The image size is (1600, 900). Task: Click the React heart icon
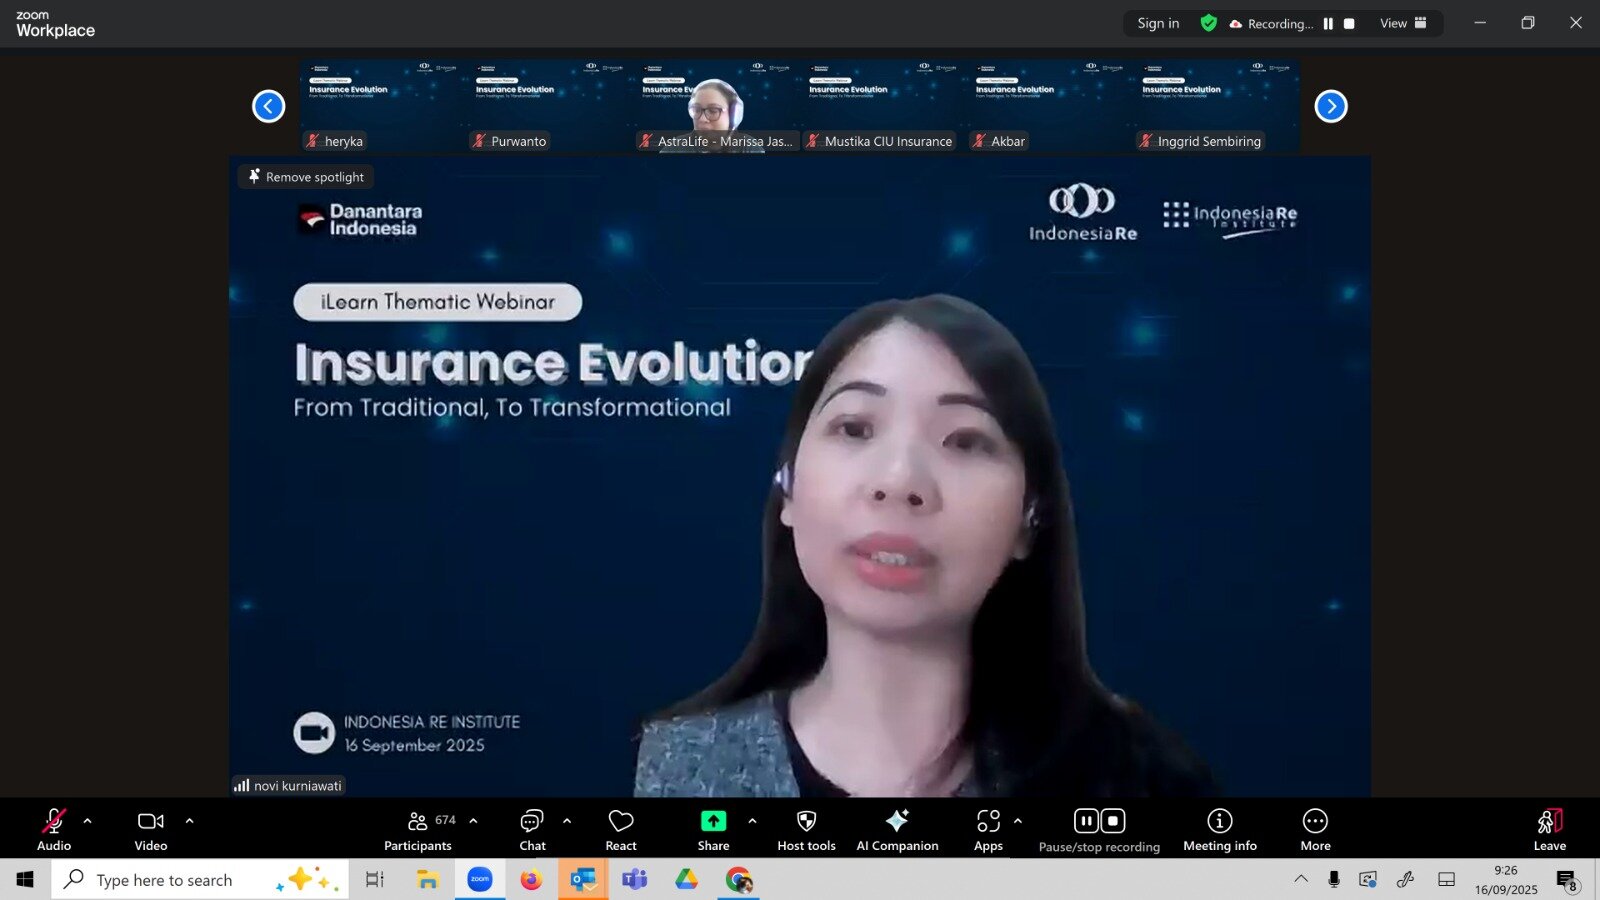pyautogui.click(x=621, y=829)
